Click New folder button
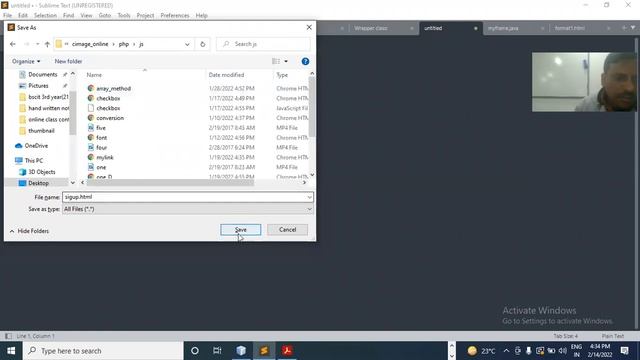This screenshot has height=360, width=640. click(x=68, y=61)
